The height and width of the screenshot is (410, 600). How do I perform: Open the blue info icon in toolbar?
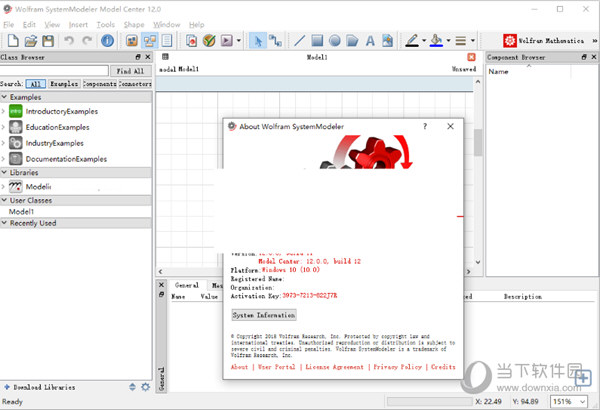108,40
